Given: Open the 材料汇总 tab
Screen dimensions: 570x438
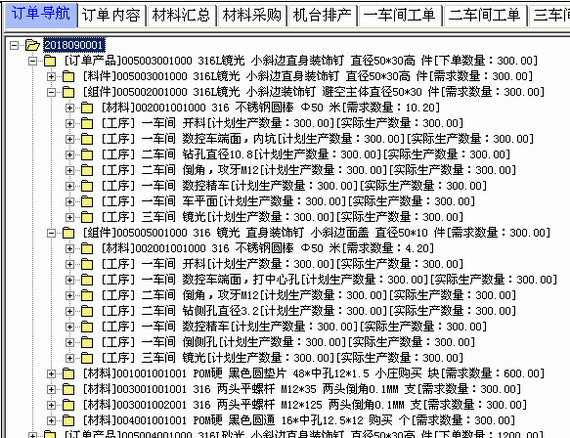Looking at the screenshot, I should 181,15.
